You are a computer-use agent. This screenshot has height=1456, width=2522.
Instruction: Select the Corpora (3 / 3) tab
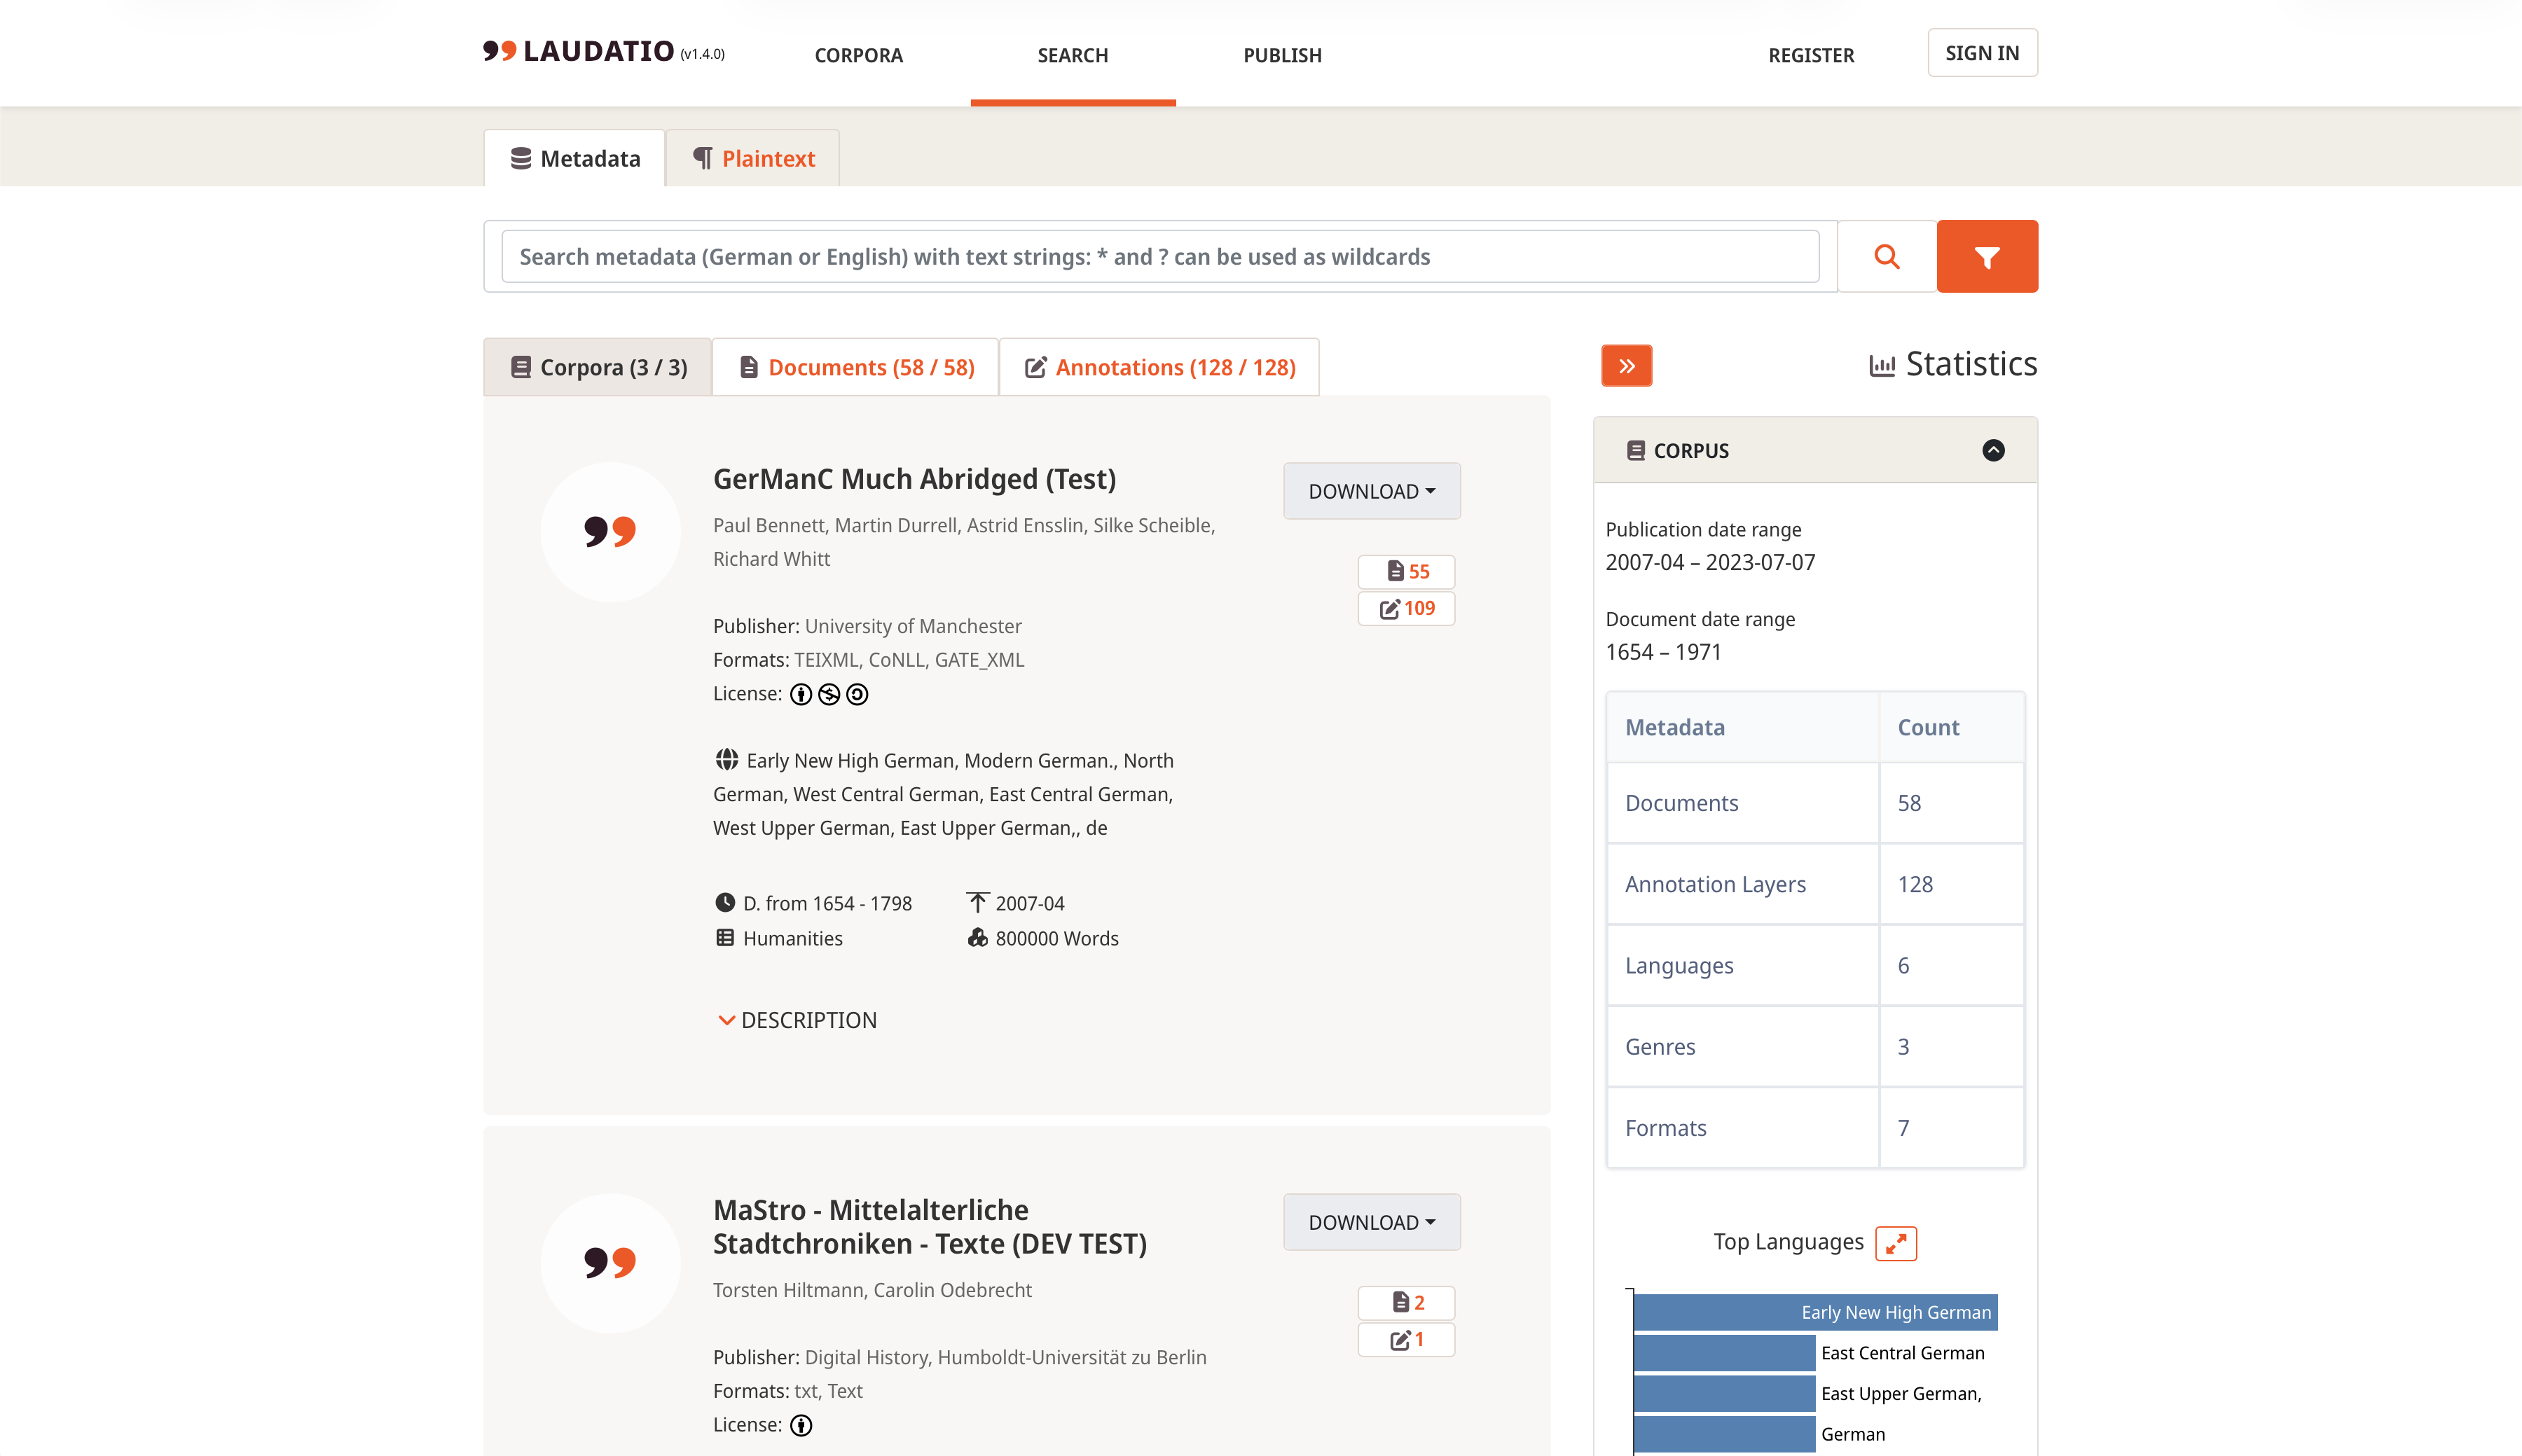tap(598, 367)
